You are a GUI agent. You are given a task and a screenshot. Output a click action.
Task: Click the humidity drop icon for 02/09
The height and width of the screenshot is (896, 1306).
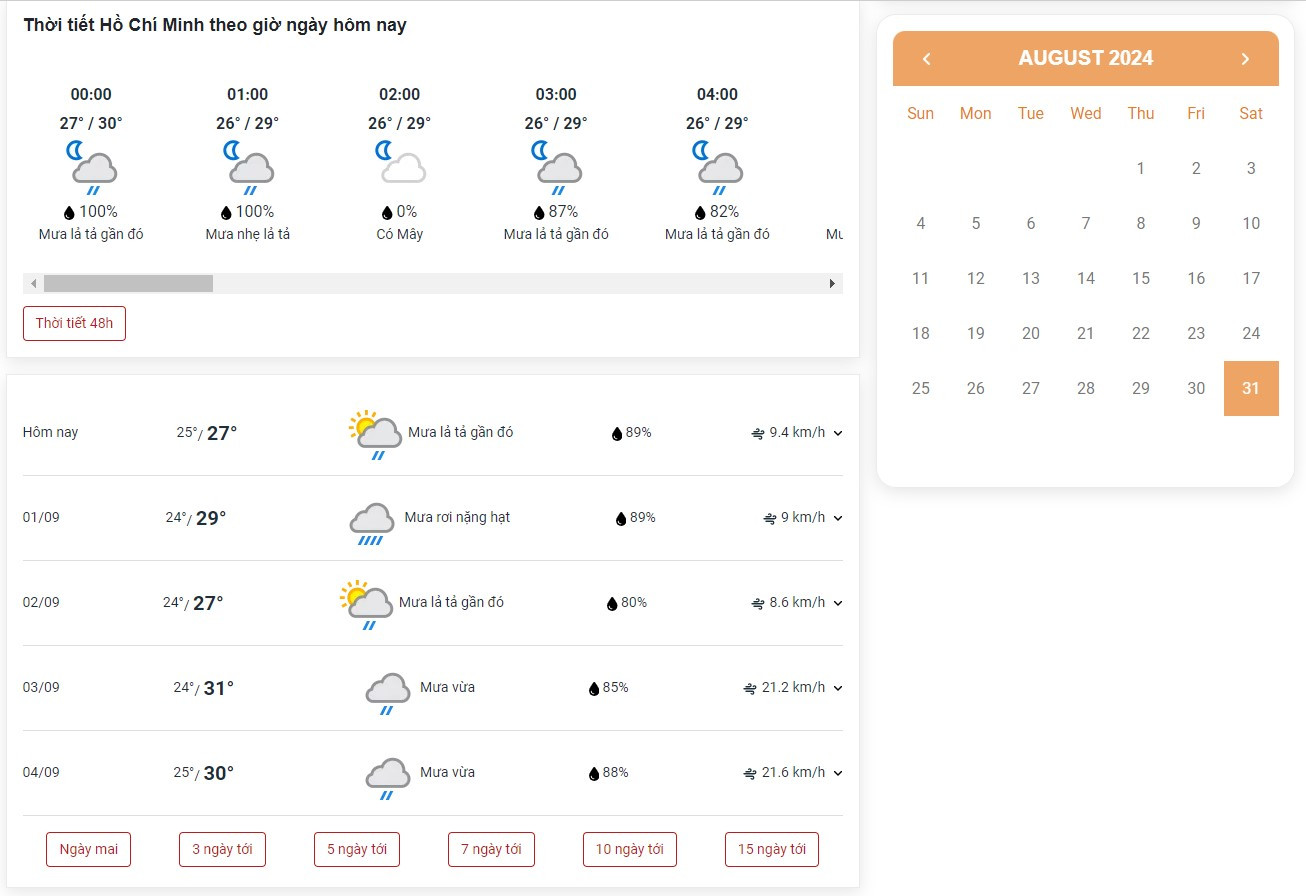tap(612, 604)
